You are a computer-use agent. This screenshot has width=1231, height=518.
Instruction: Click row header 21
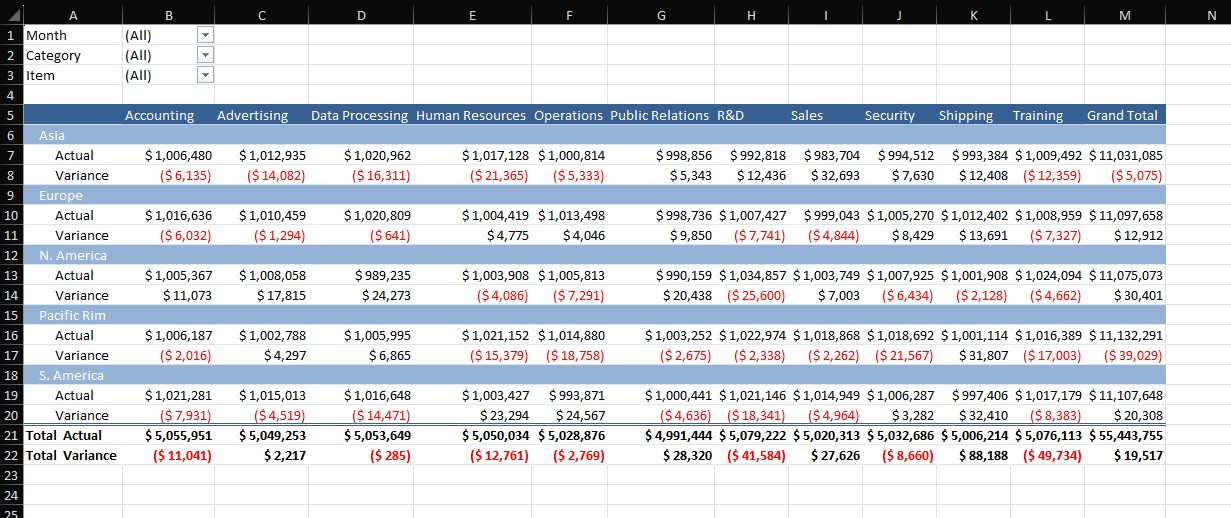11,435
